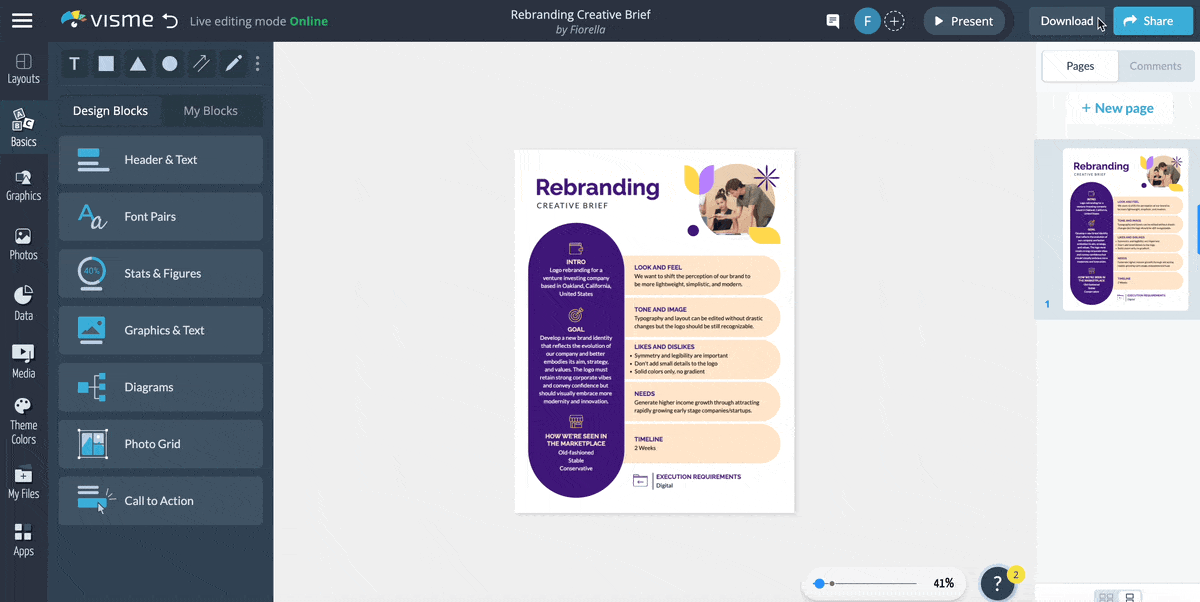Click the Present button
The width and height of the screenshot is (1200, 602).
[963, 20]
